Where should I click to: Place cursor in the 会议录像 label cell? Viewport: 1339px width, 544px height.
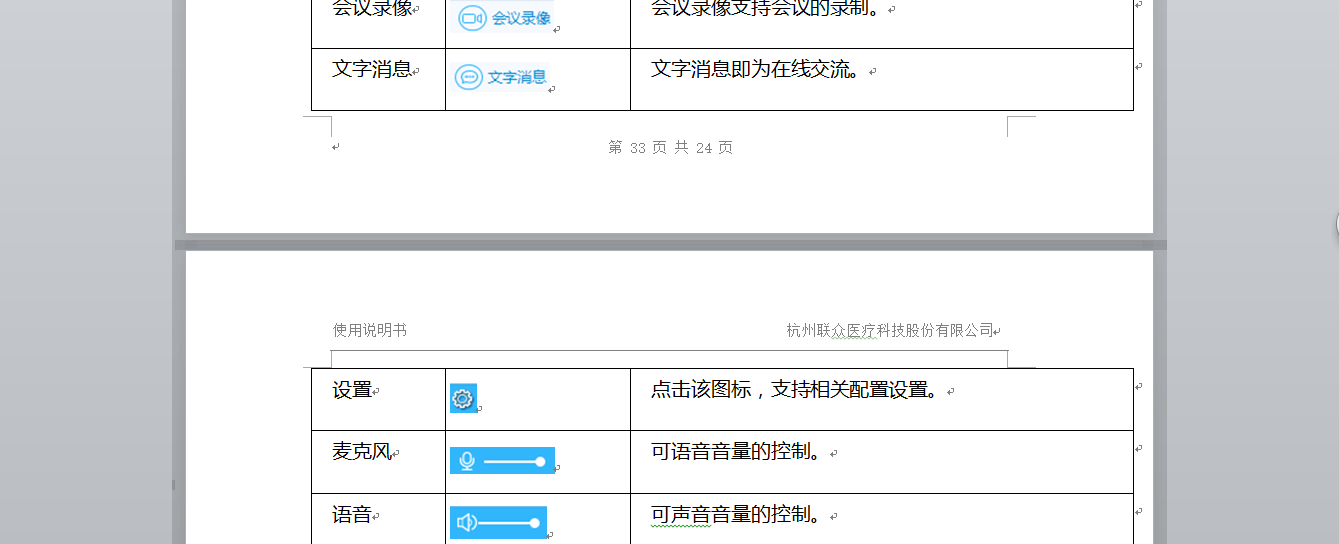[x=372, y=9]
